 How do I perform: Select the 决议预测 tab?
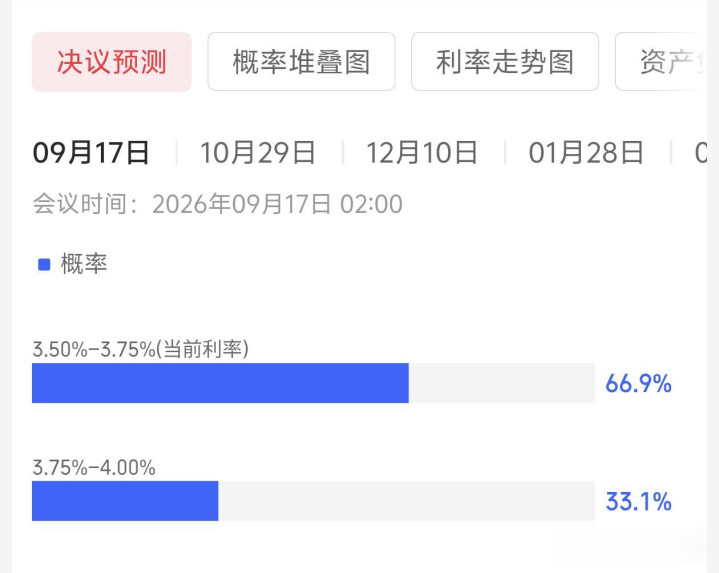click(111, 62)
